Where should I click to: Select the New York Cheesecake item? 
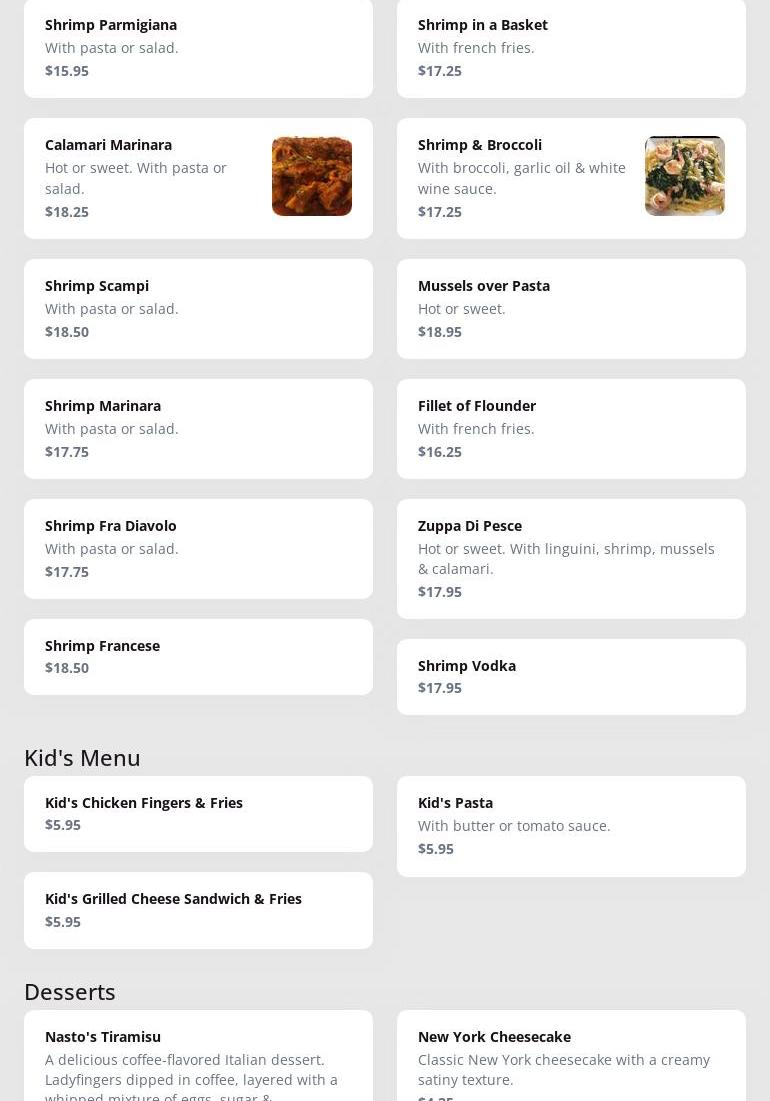(571, 1060)
